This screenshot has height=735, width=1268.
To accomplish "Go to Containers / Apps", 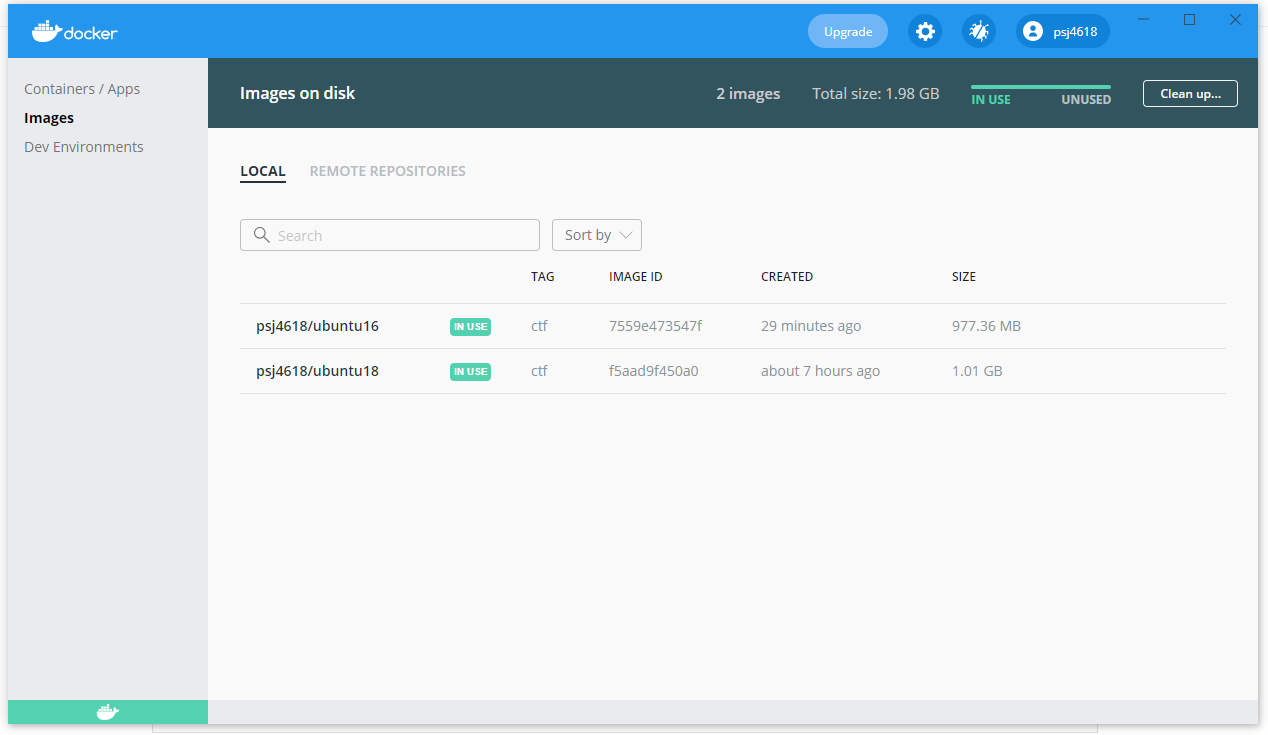I will (x=82, y=89).
